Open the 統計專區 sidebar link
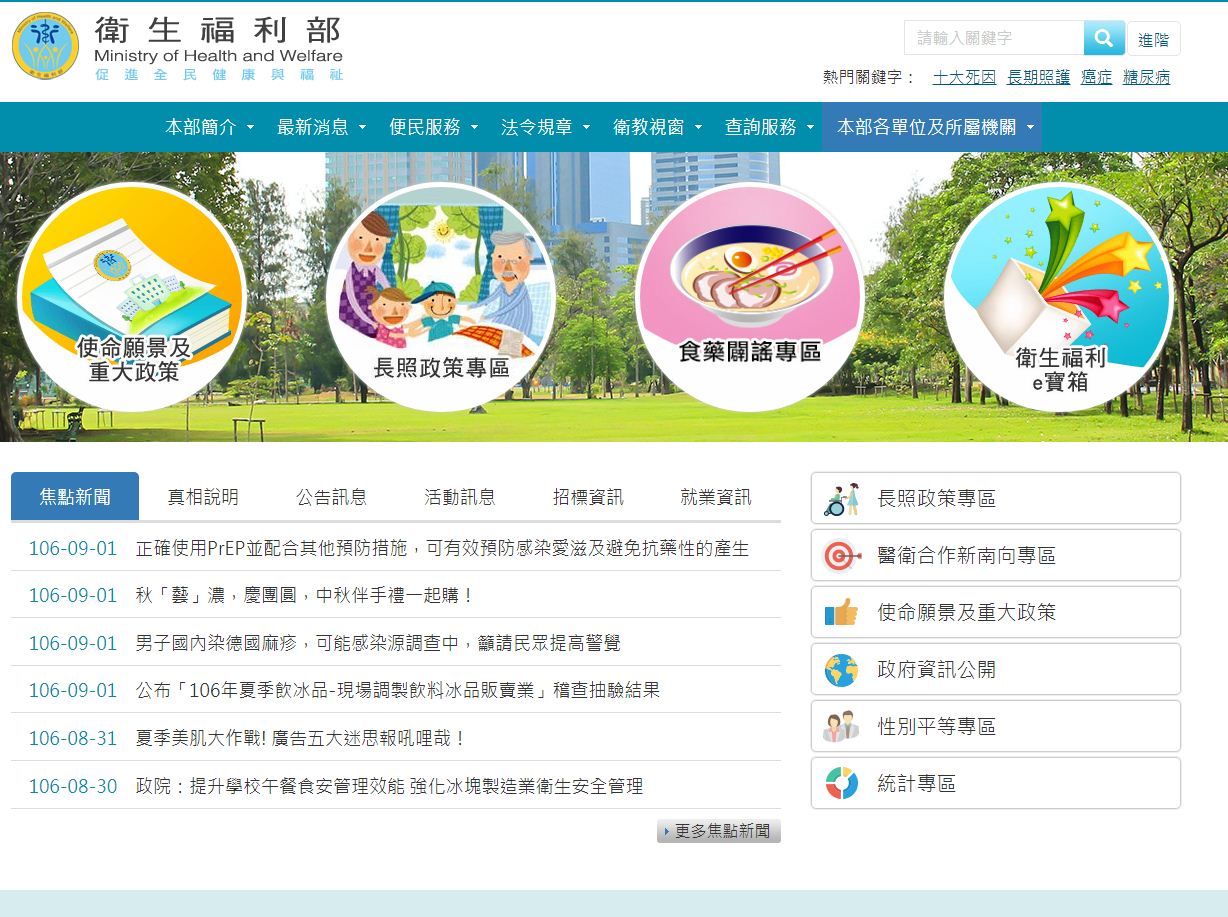 click(x=996, y=783)
